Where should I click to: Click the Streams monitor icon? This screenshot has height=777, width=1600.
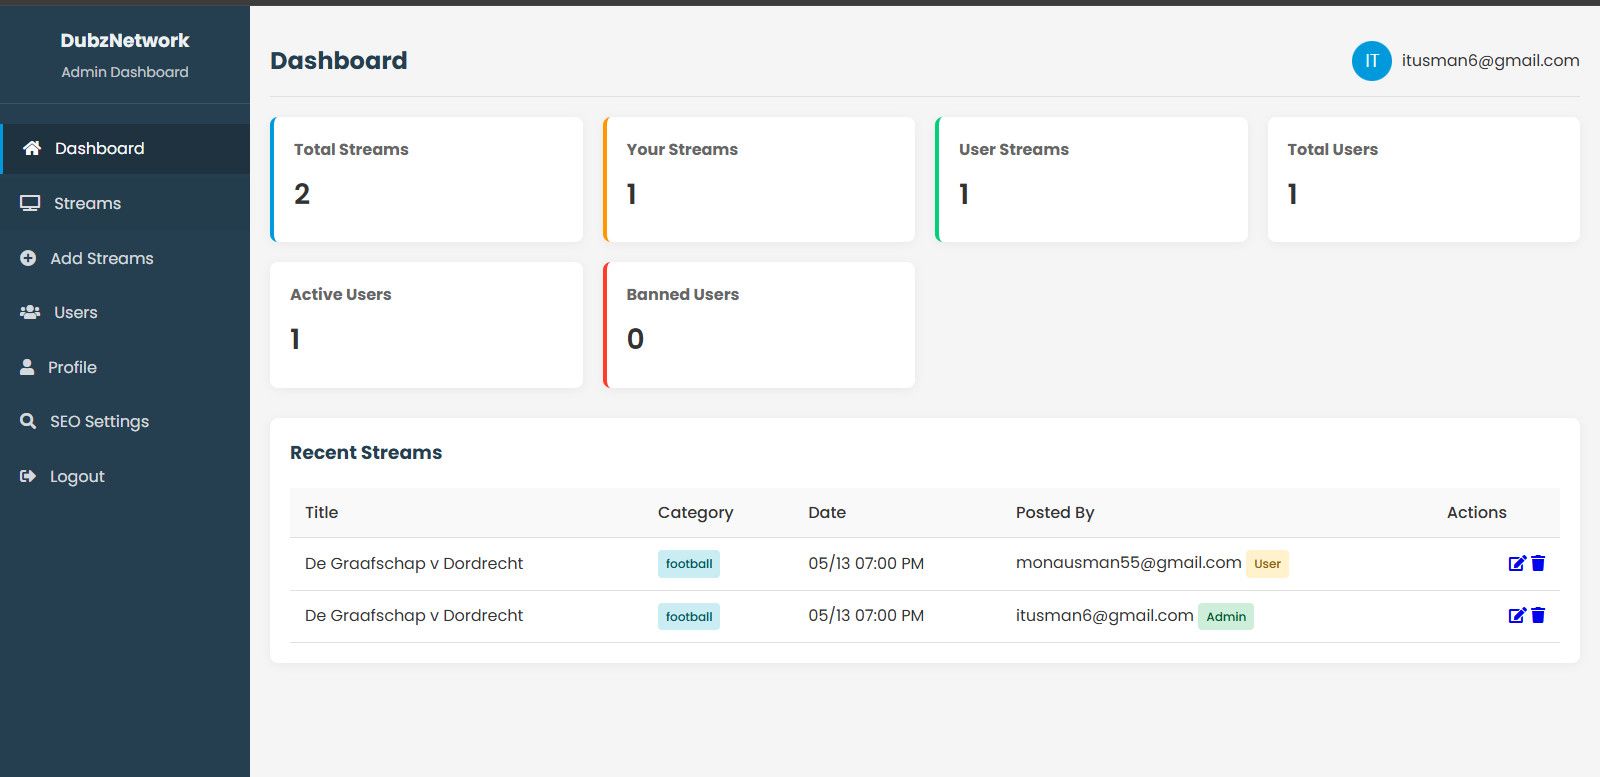point(30,203)
